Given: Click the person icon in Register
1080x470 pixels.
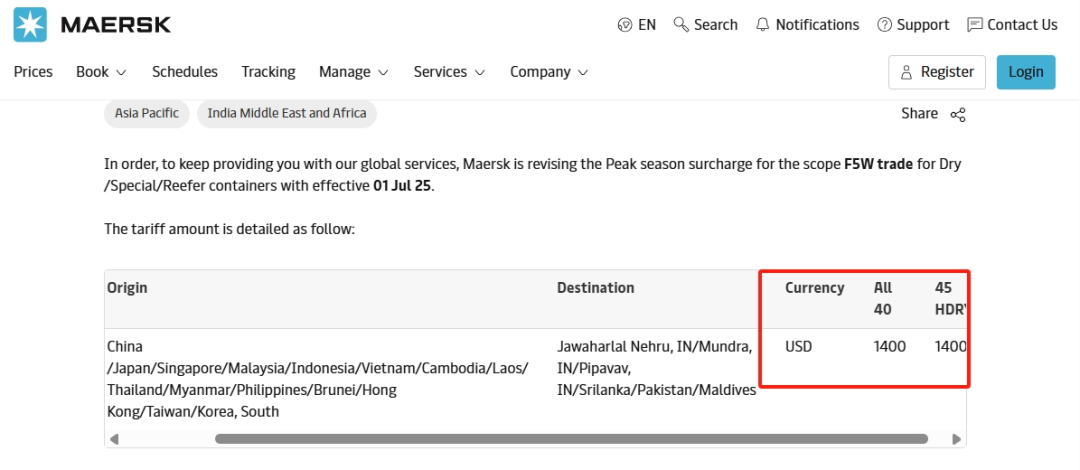Looking at the screenshot, I should (906, 72).
